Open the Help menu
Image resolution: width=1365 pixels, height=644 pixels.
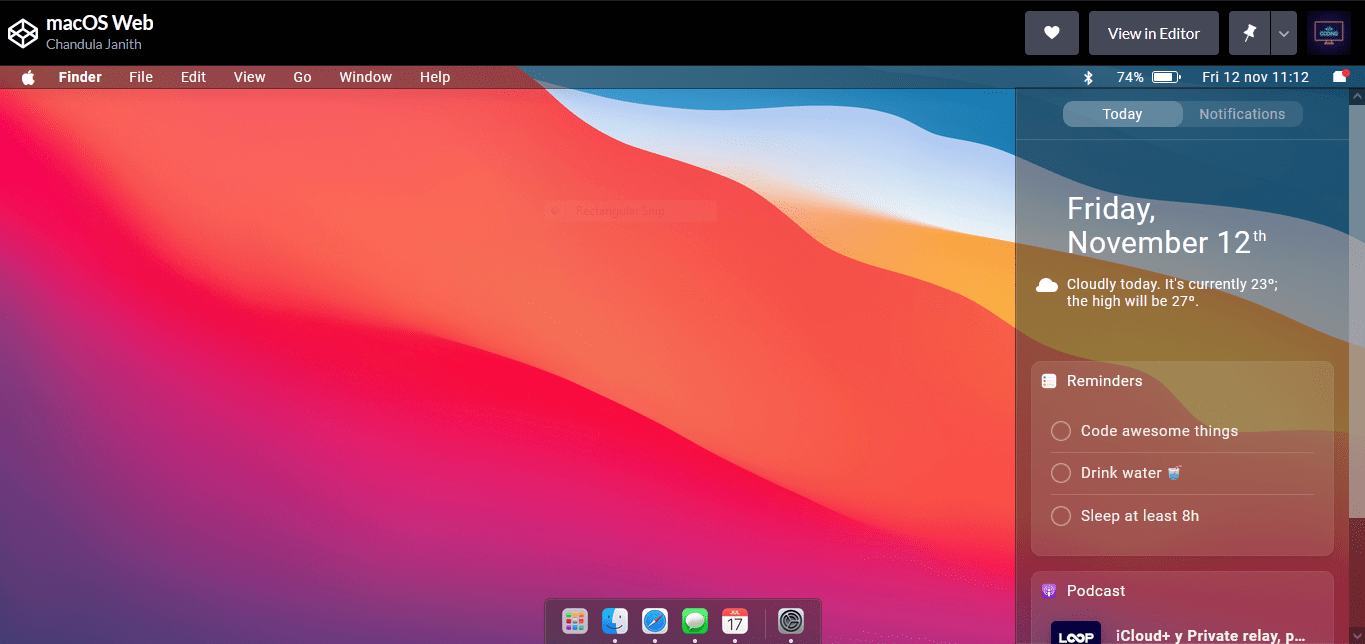(x=435, y=77)
